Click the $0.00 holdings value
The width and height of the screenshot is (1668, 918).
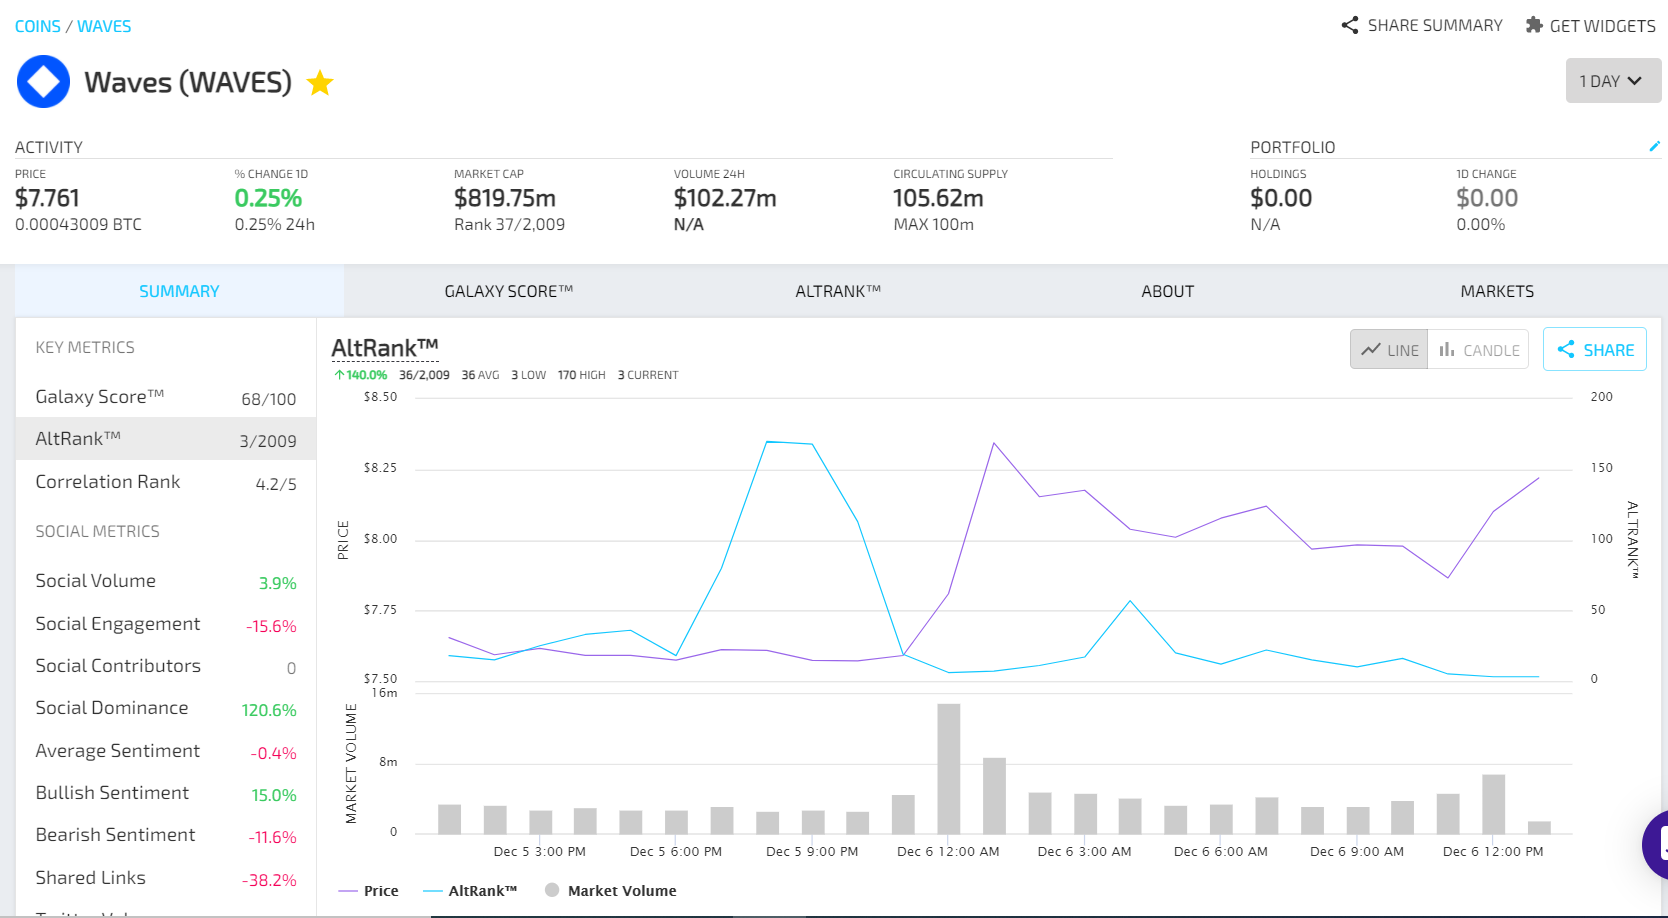coord(1281,198)
